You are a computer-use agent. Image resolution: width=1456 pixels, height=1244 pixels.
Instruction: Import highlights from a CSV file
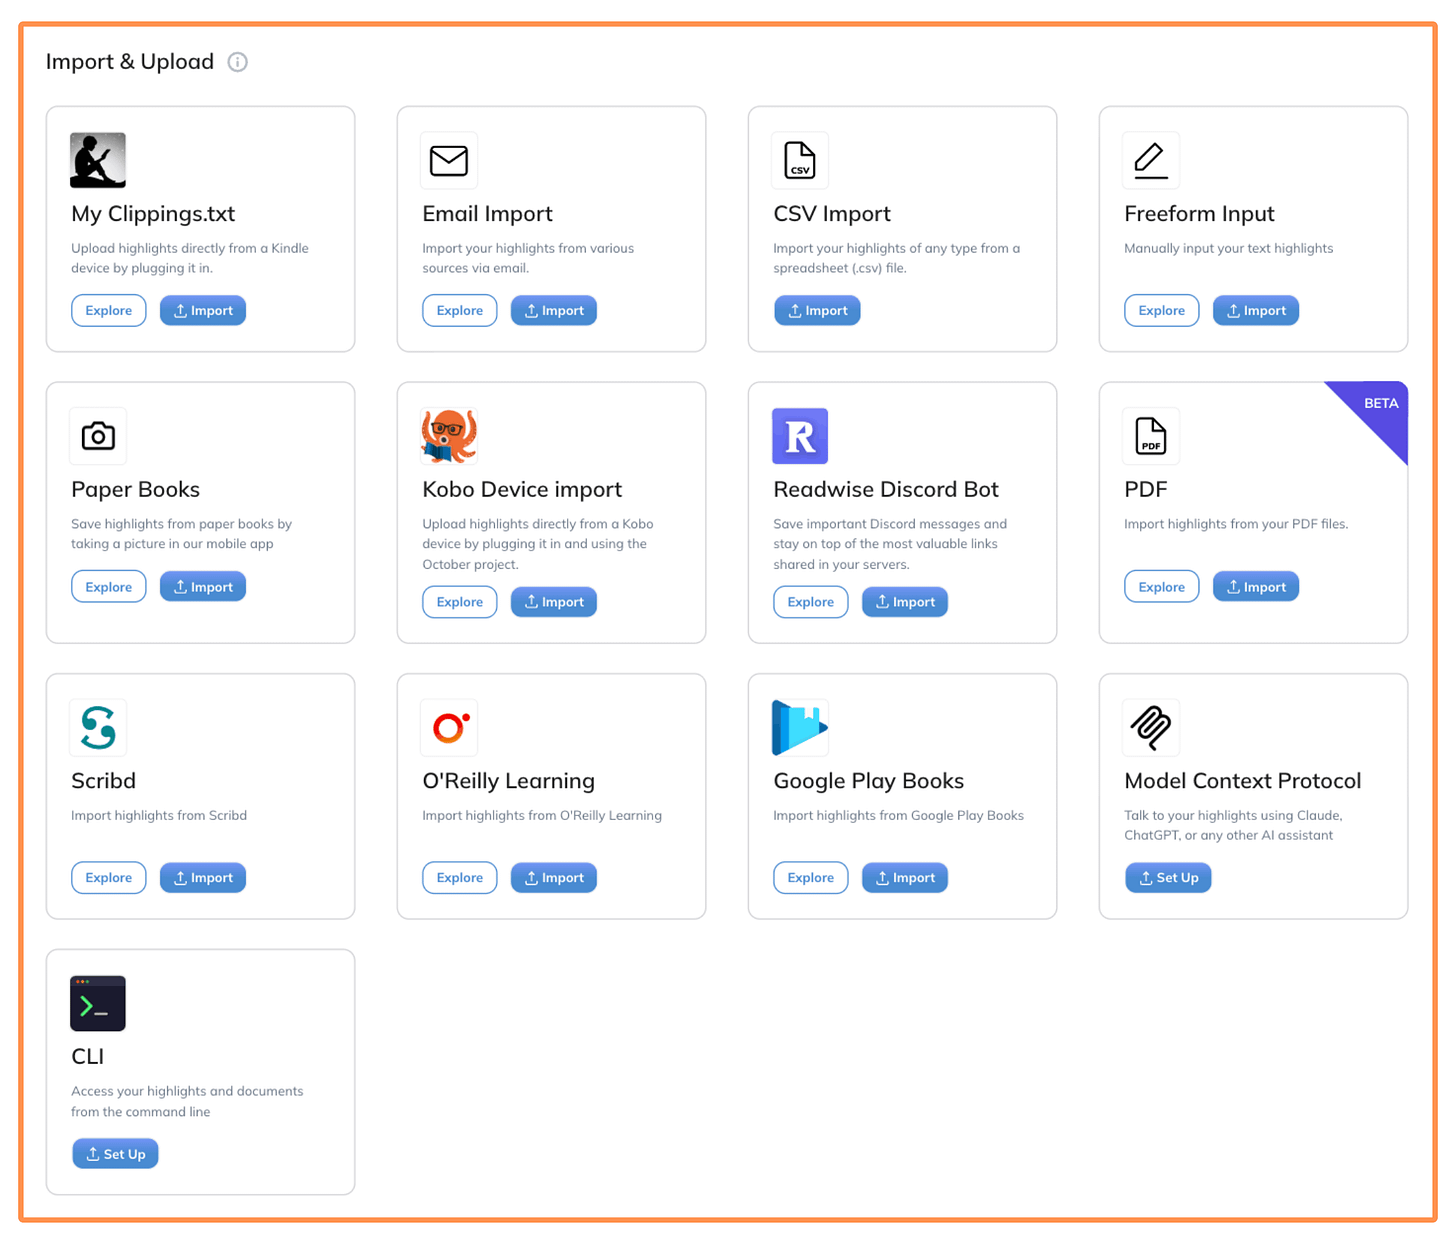(817, 311)
